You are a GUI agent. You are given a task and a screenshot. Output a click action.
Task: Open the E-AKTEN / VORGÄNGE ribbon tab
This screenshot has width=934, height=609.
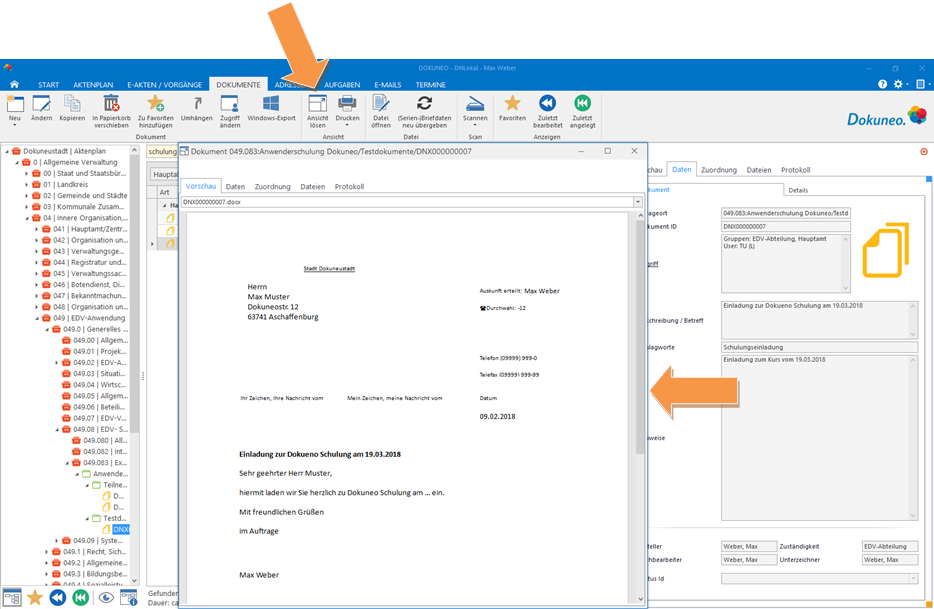point(164,85)
